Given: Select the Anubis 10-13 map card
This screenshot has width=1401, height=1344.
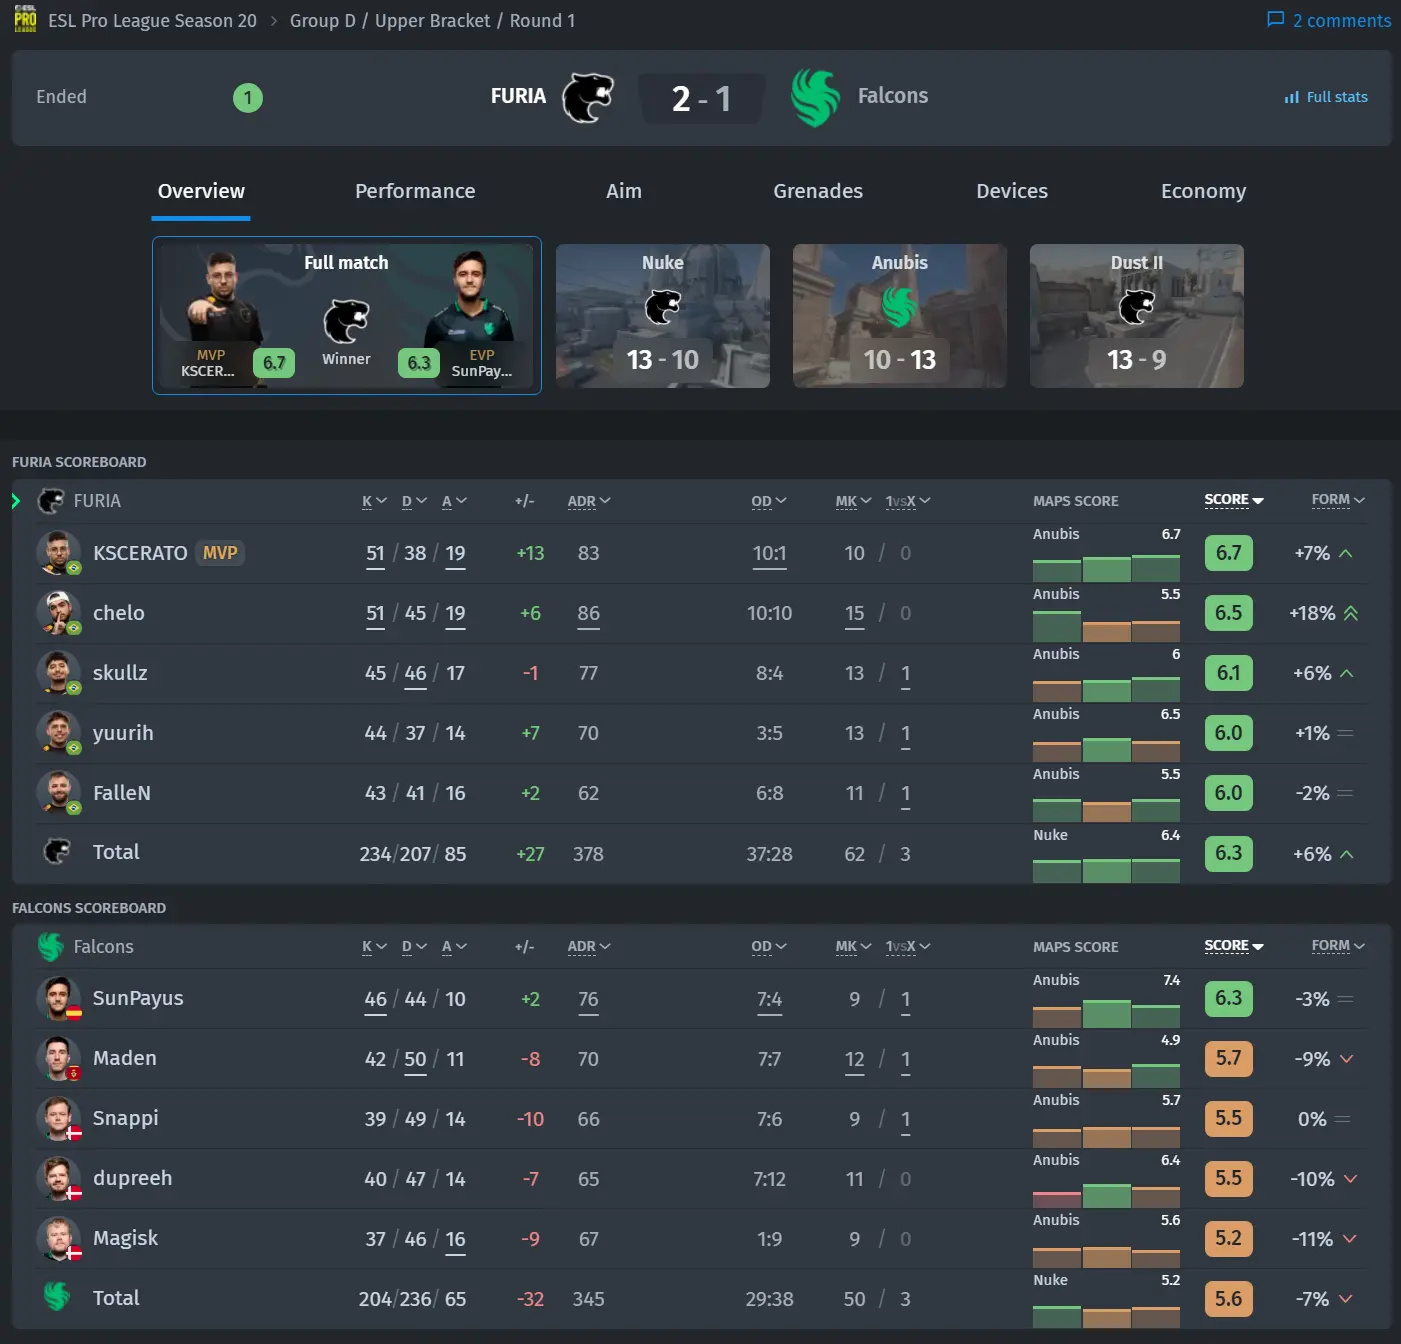Looking at the screenshot, I should coord(900,316).
